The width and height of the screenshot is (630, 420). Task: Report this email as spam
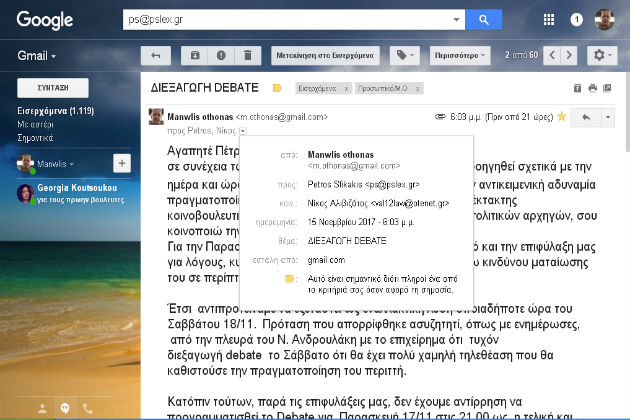click(x=221, y=55)
